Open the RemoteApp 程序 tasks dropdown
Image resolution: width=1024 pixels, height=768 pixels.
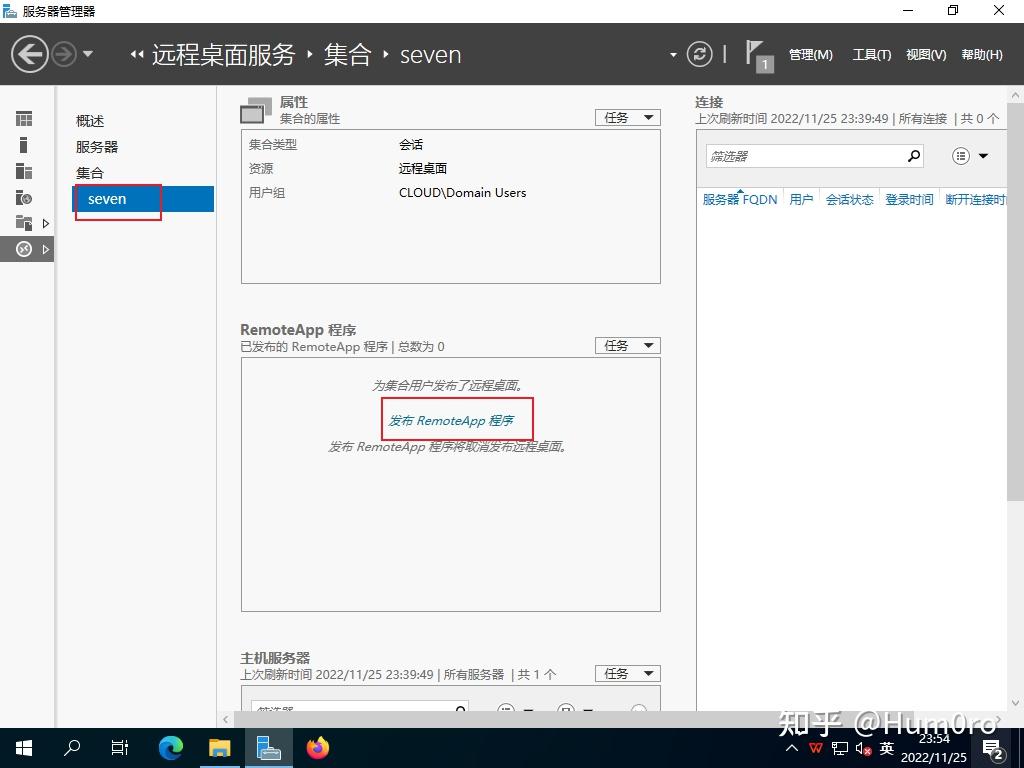pyautogui.click(x=627, y=345)
